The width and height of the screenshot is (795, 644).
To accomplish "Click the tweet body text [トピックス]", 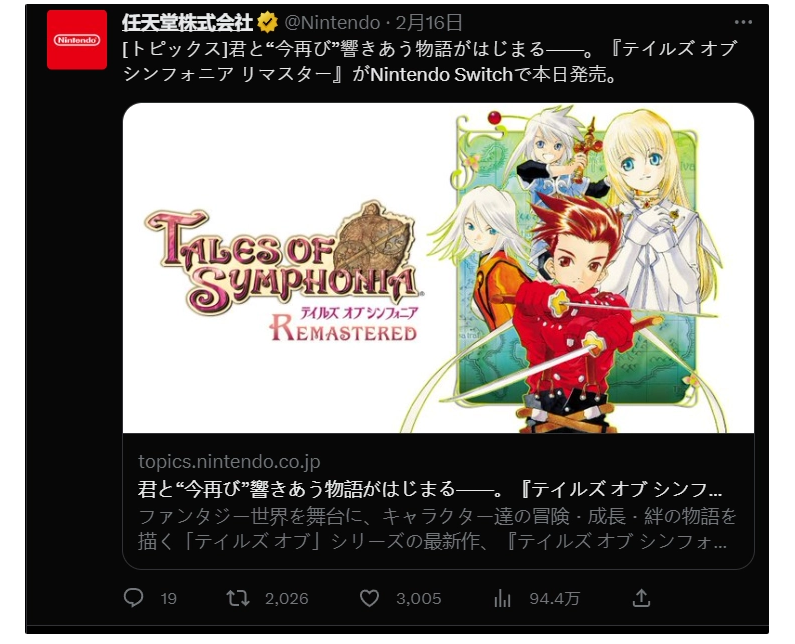I will pyautogui.click(x=430, y=61).
